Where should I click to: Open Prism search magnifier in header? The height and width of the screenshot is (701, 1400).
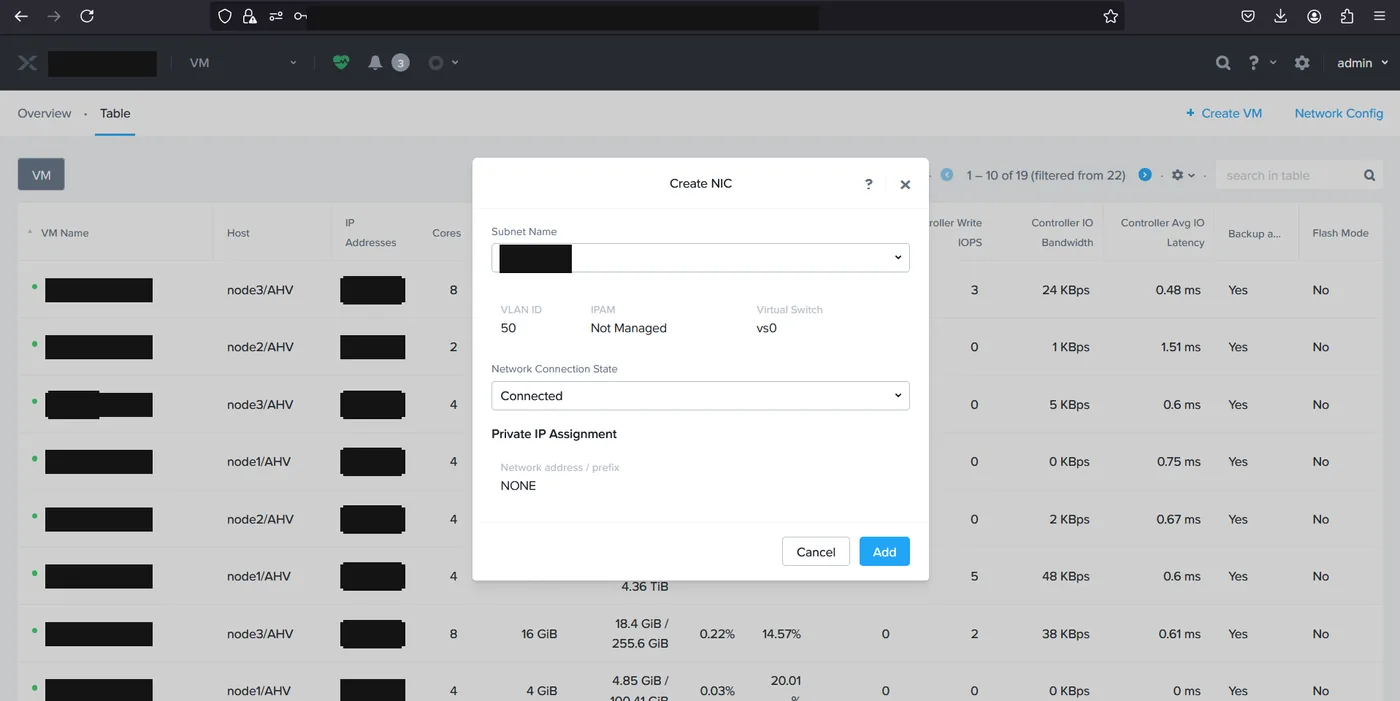pos(1223,62)
